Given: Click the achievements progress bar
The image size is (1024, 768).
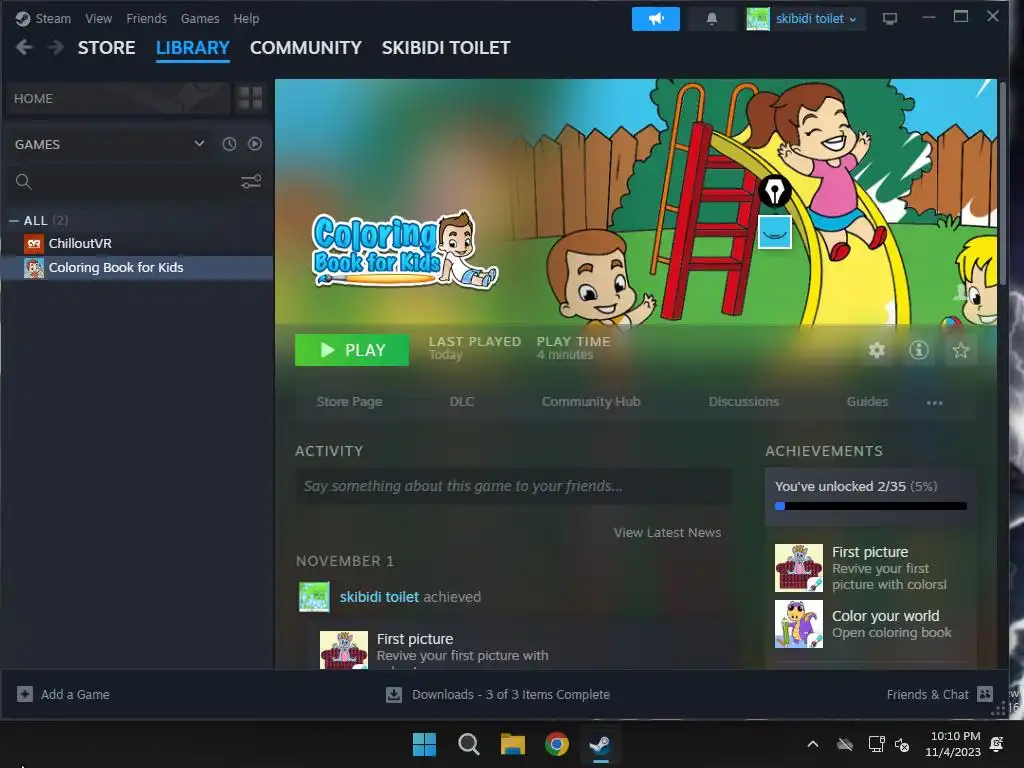Looking at the screenshot, I should [871, 506].
